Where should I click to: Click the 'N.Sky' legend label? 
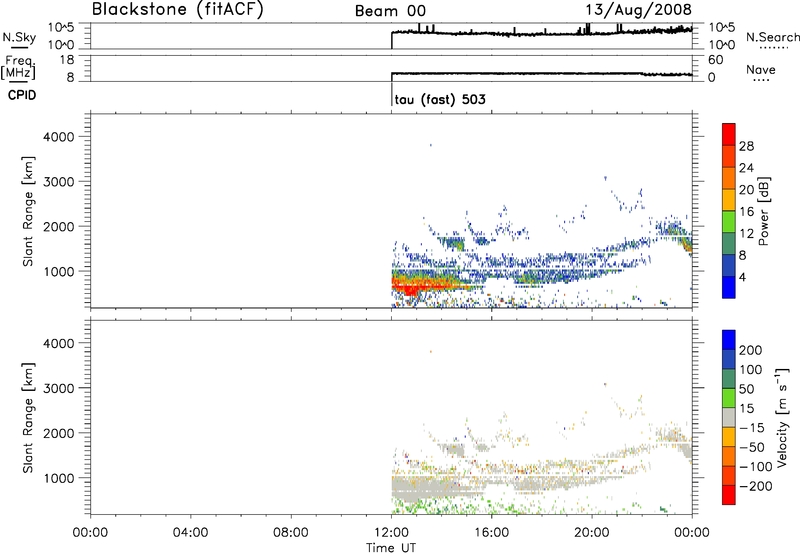coord(19,37)
